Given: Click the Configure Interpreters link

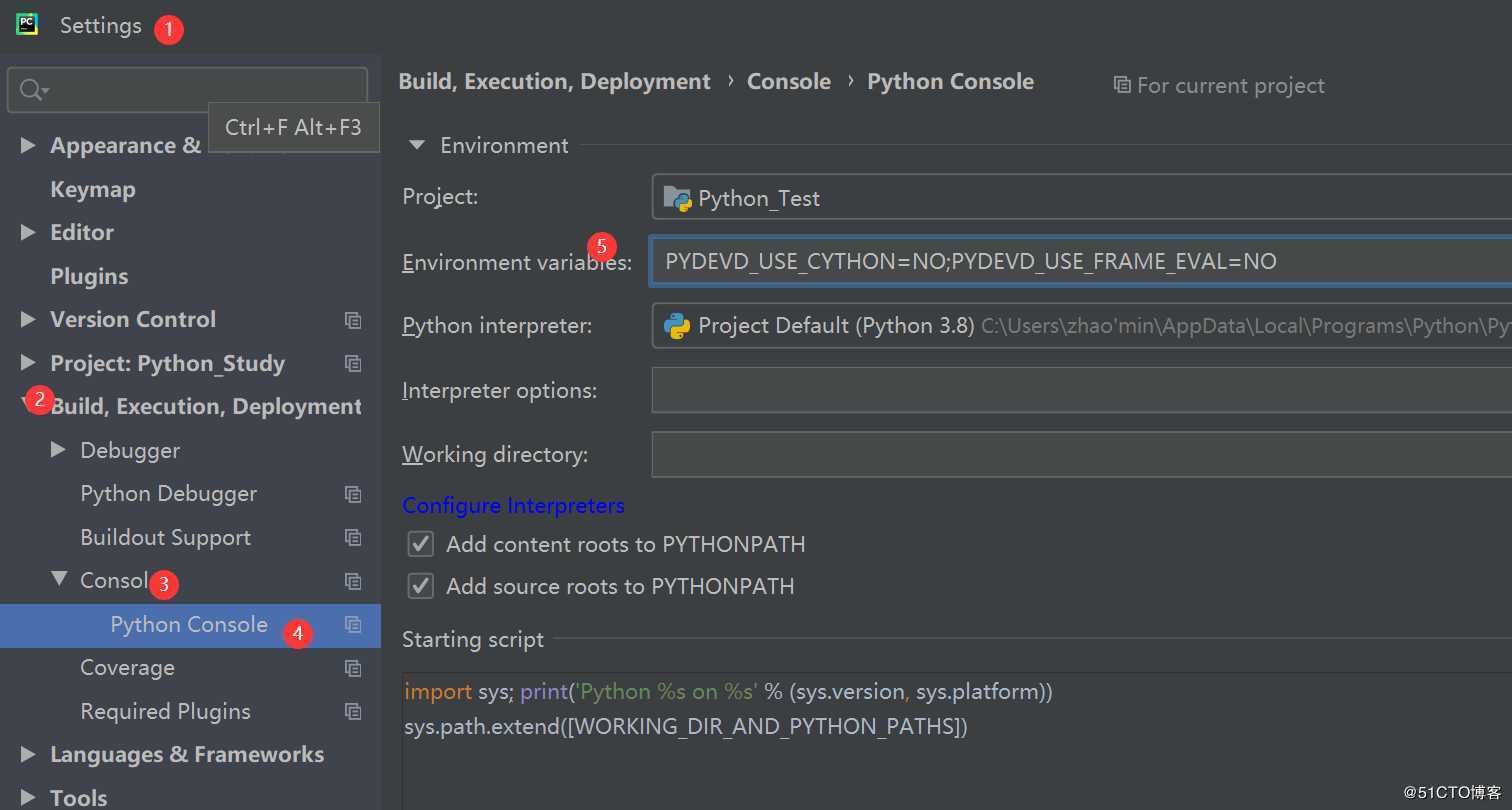Looking at the screenshot, I should [514, 505].
